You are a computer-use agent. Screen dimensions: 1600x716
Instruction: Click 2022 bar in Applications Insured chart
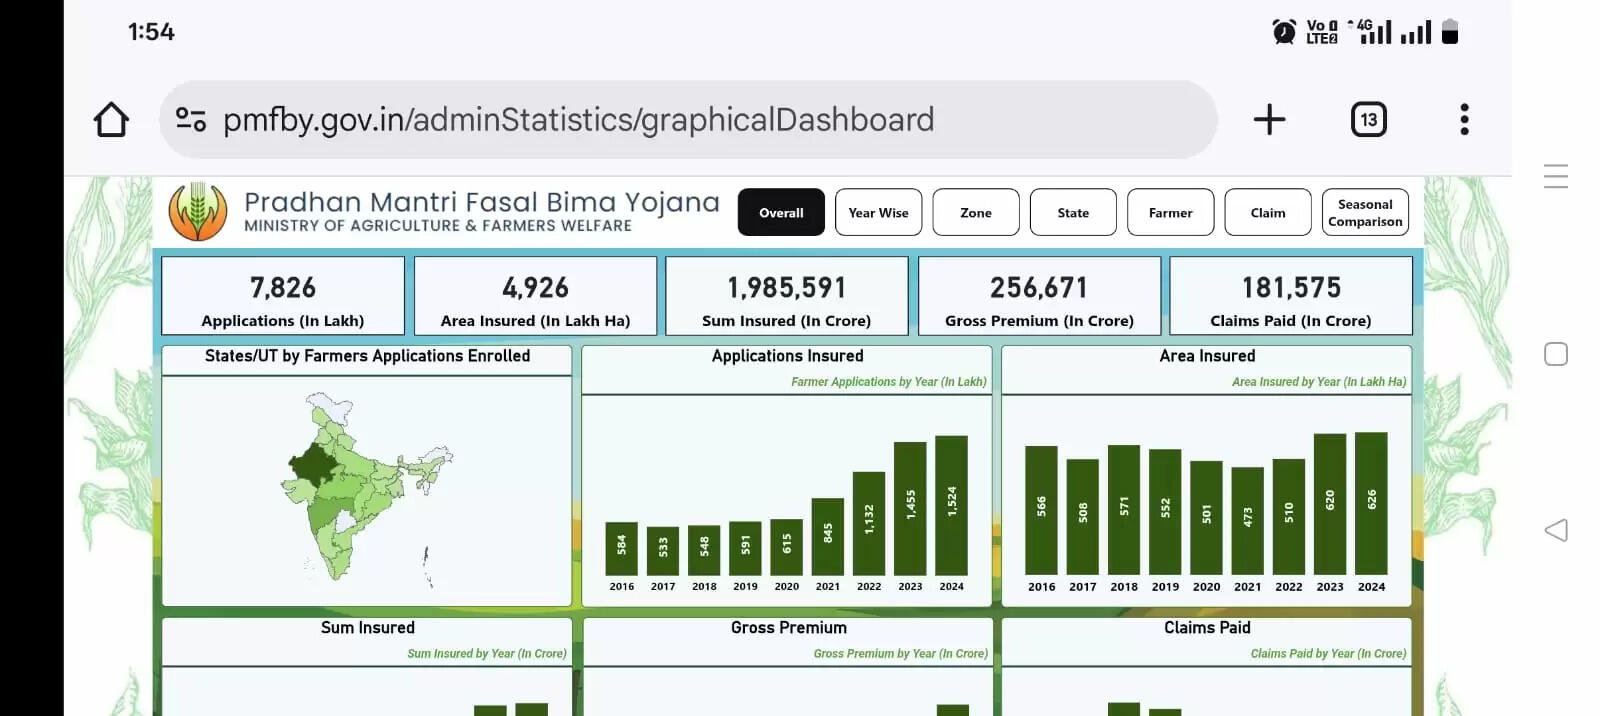[x=869, y=523]
